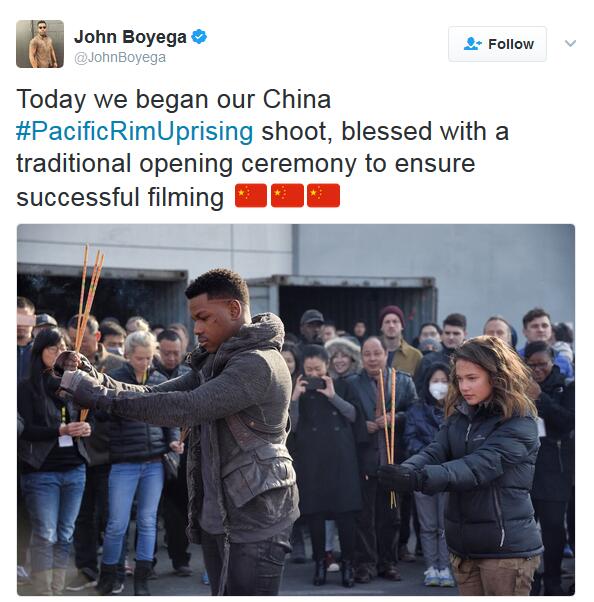Click the last China flag emoji
This screenshot has width=594, height=602.
(x=323, y=195)
